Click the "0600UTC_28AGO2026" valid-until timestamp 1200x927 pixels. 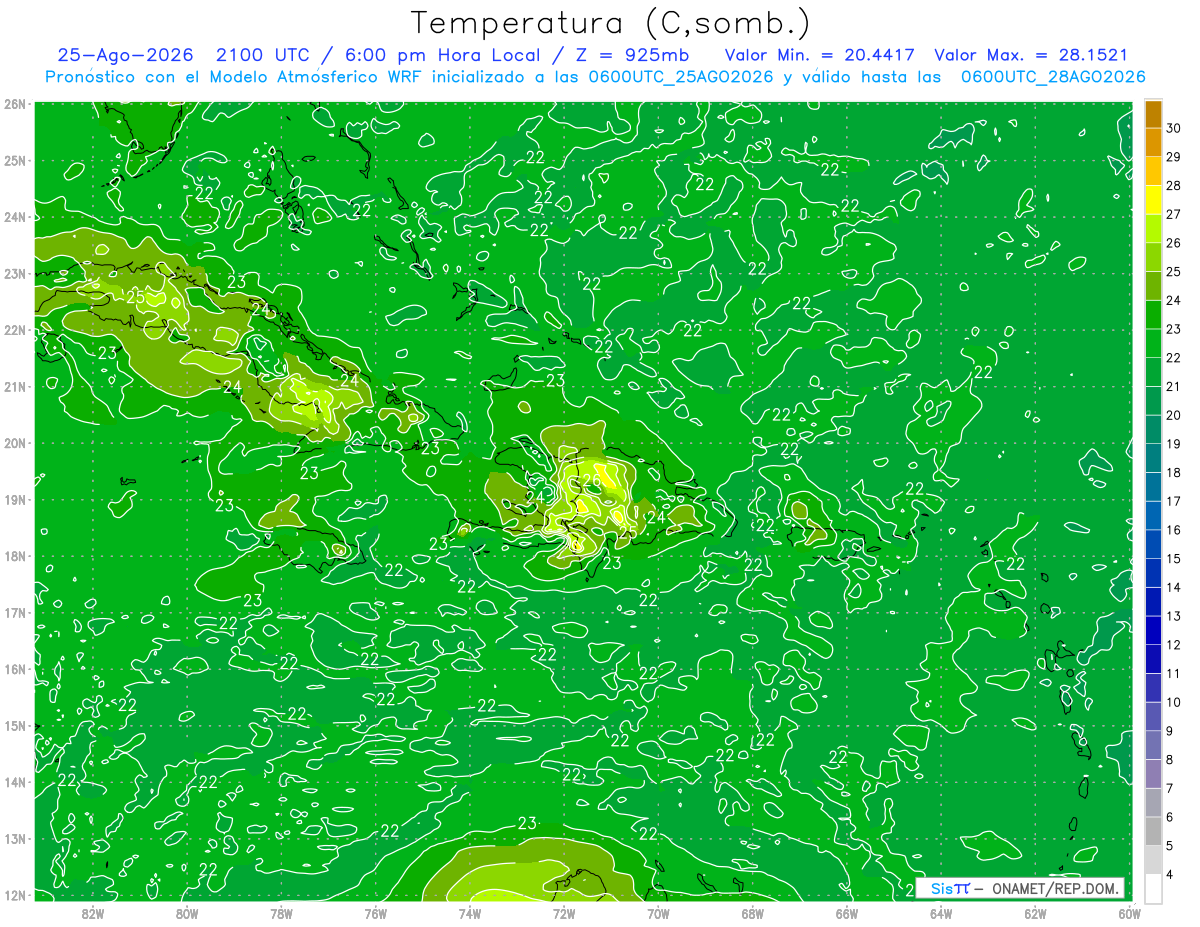pos(1052,77)
